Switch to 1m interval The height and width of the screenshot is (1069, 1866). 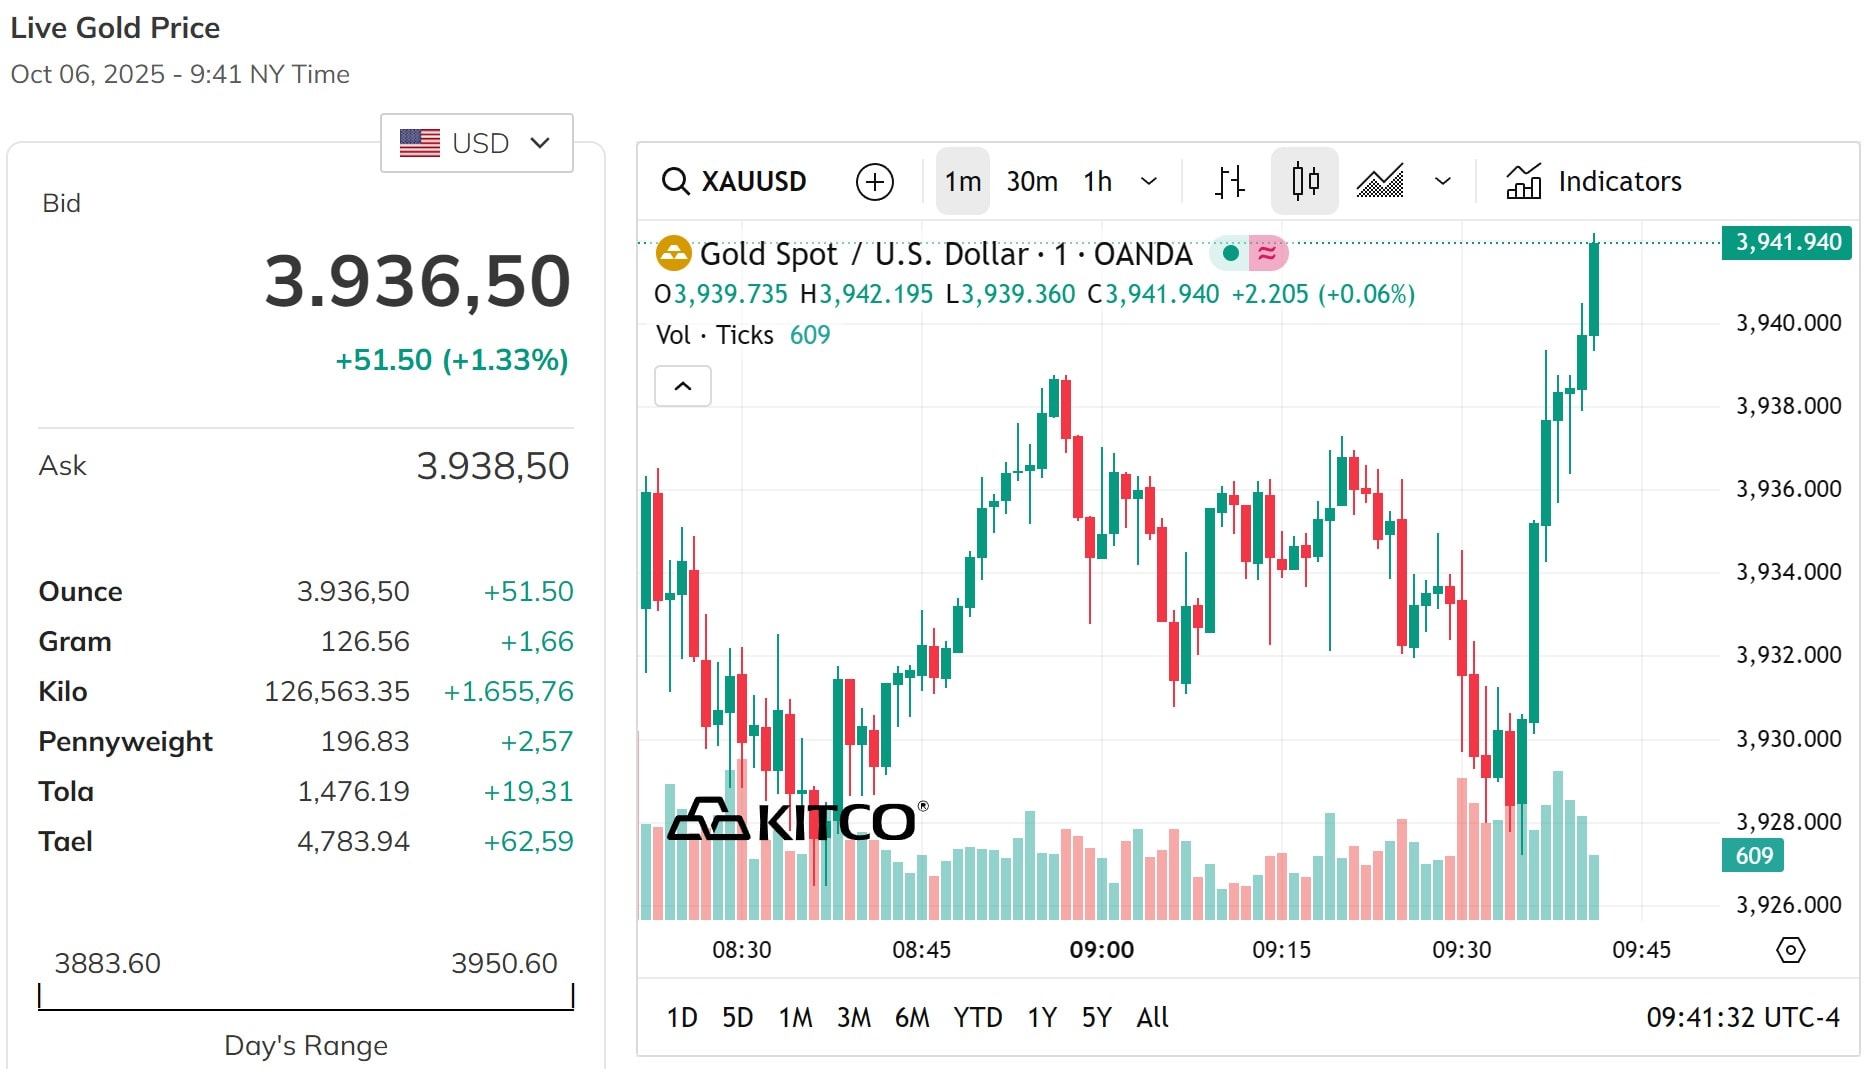click(963, 181)
